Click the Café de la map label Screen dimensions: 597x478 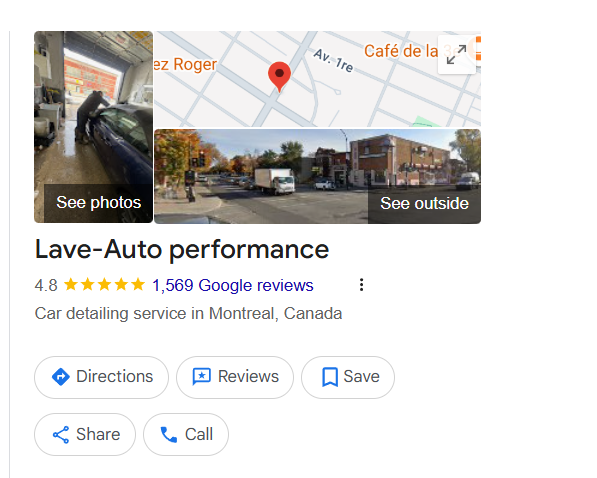pyautogui.click(x=401, y=51)
